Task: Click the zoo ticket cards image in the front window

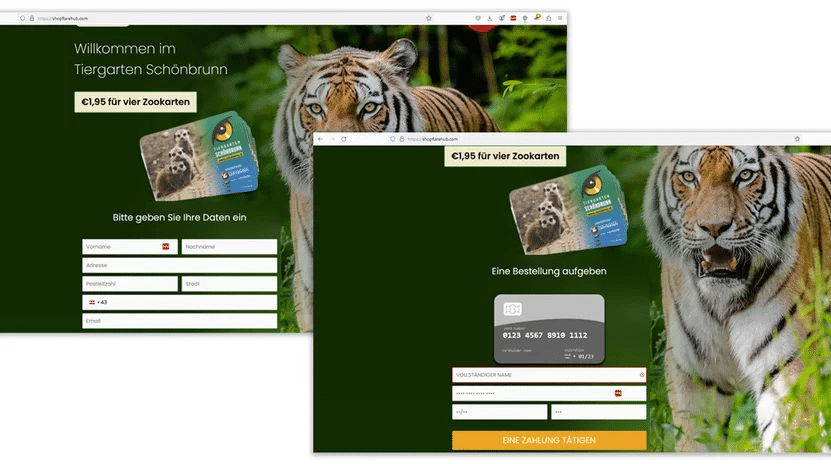Action: 569,210
